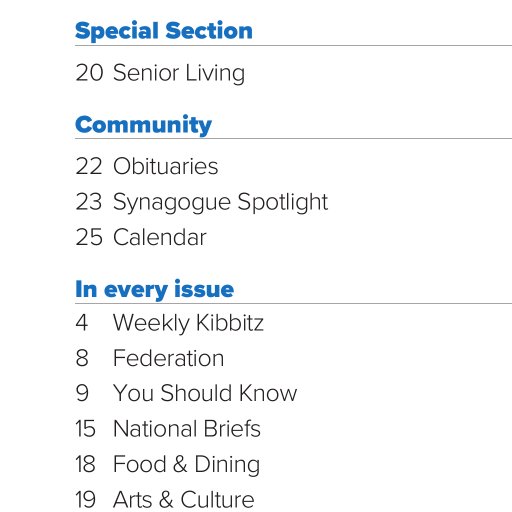This screenshot has height=512, width=512.
Task: Click the National Briefs entry
Action: [x=187, y=428]
